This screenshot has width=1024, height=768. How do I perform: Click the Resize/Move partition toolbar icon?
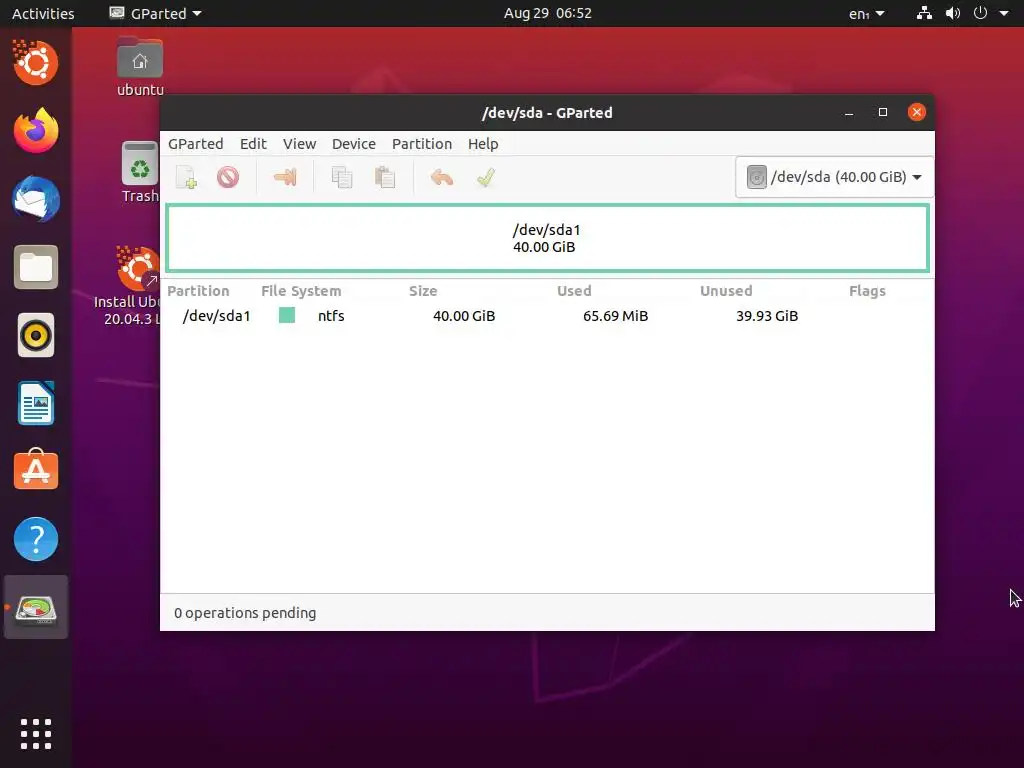coord(285,177)
